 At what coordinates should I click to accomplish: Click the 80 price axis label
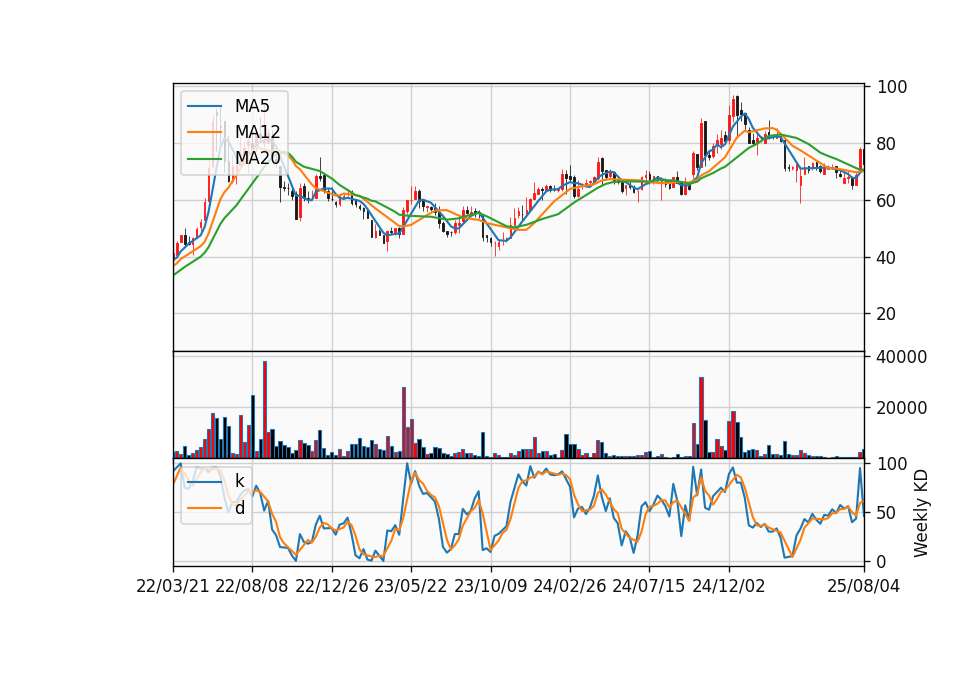[887, 144]
